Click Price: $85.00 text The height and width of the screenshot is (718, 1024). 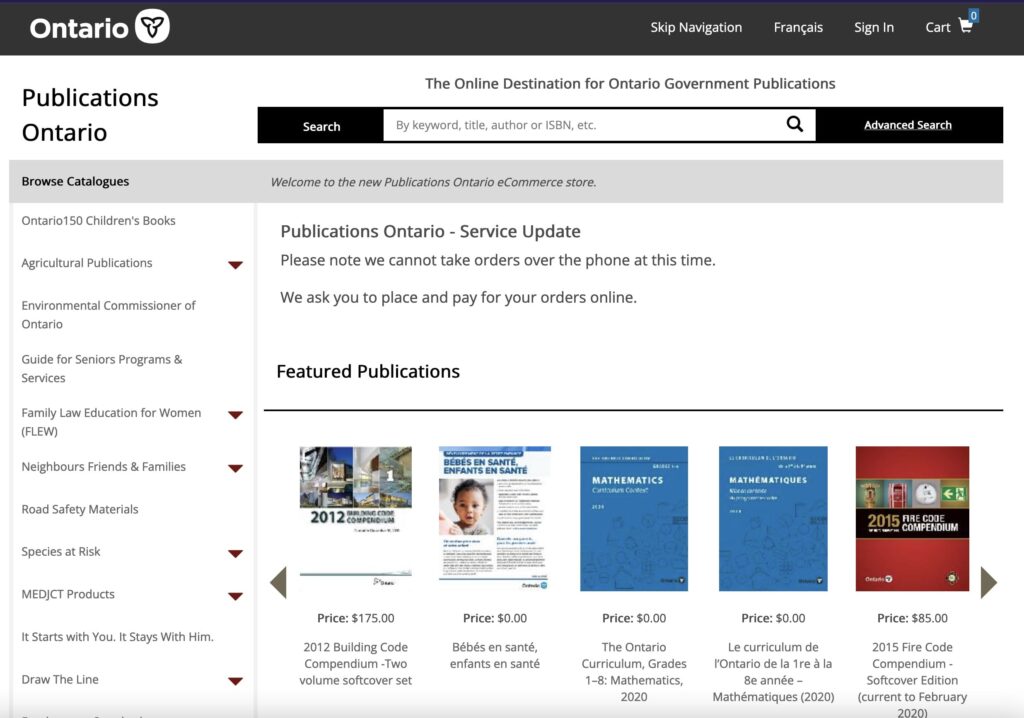coord(912,618)
